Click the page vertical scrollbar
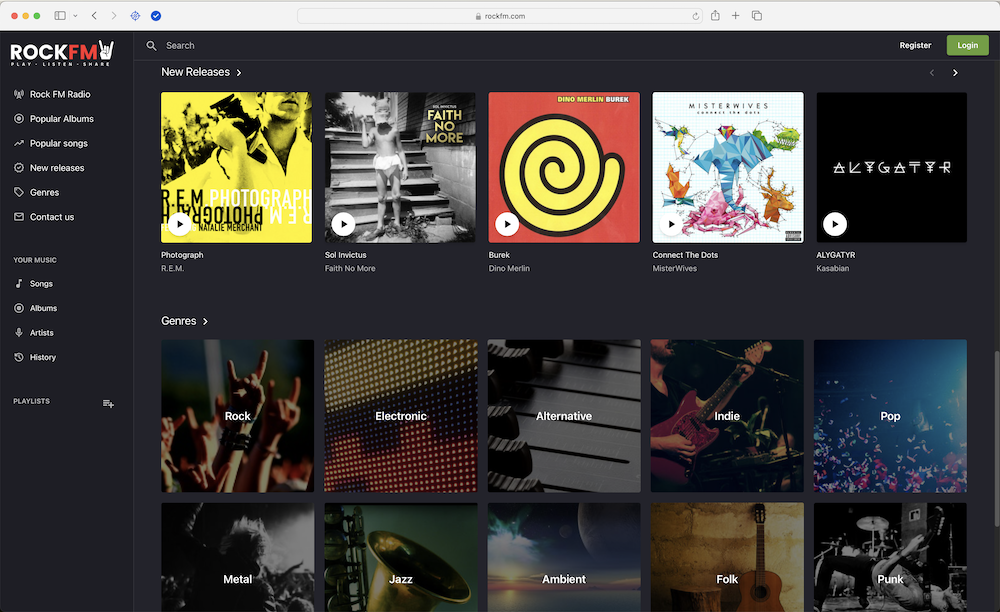 (x=996, y=439)
